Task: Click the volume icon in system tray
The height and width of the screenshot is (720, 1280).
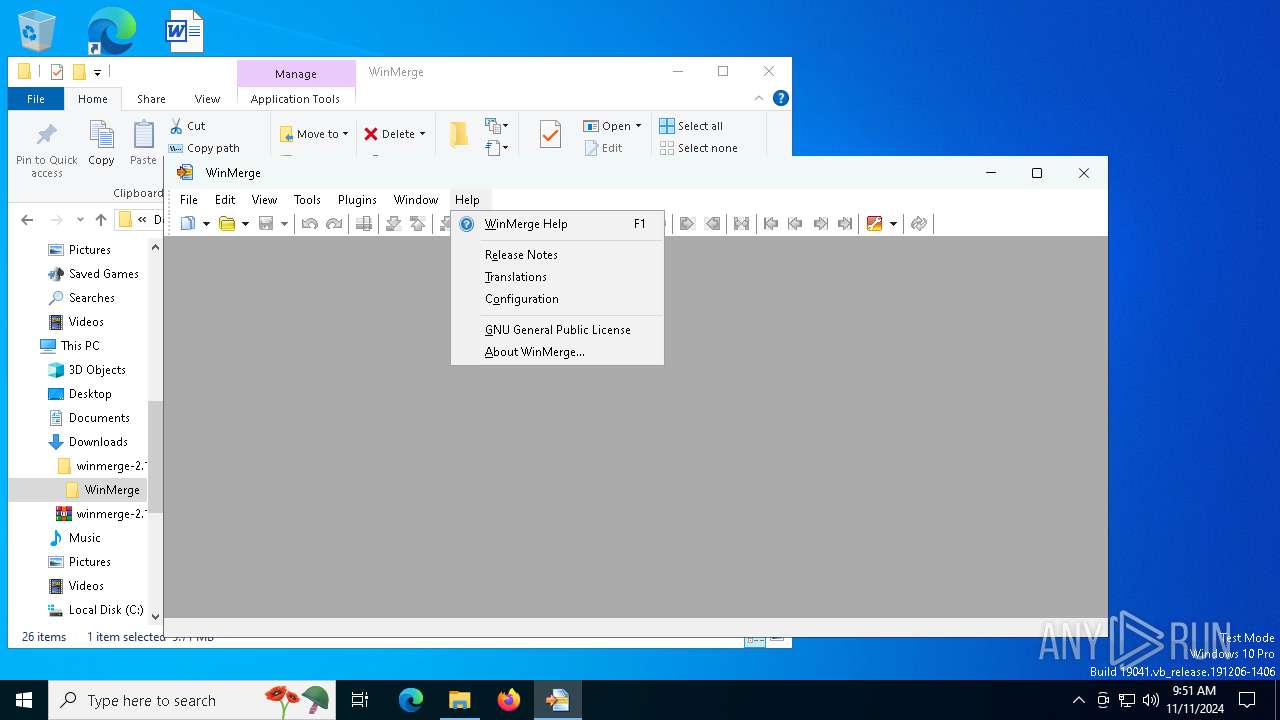Action: click(1151, 700)
